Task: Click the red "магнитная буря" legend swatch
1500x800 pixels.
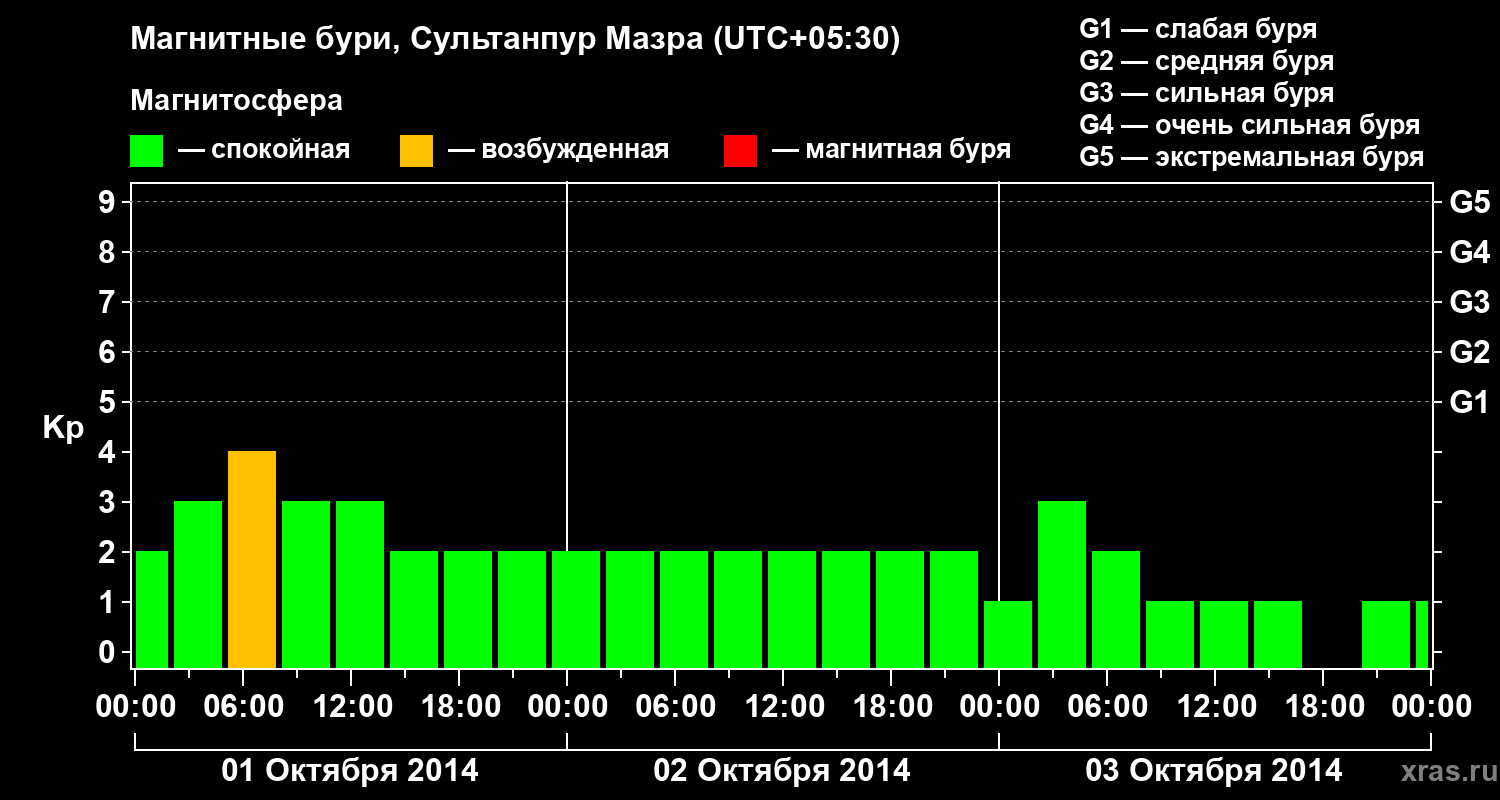Action: (x=740, y=151)
